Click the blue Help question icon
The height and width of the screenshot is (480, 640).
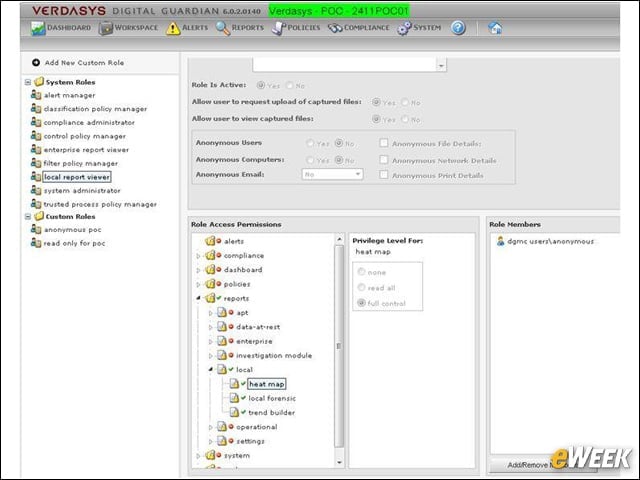[x=458, y=28]
